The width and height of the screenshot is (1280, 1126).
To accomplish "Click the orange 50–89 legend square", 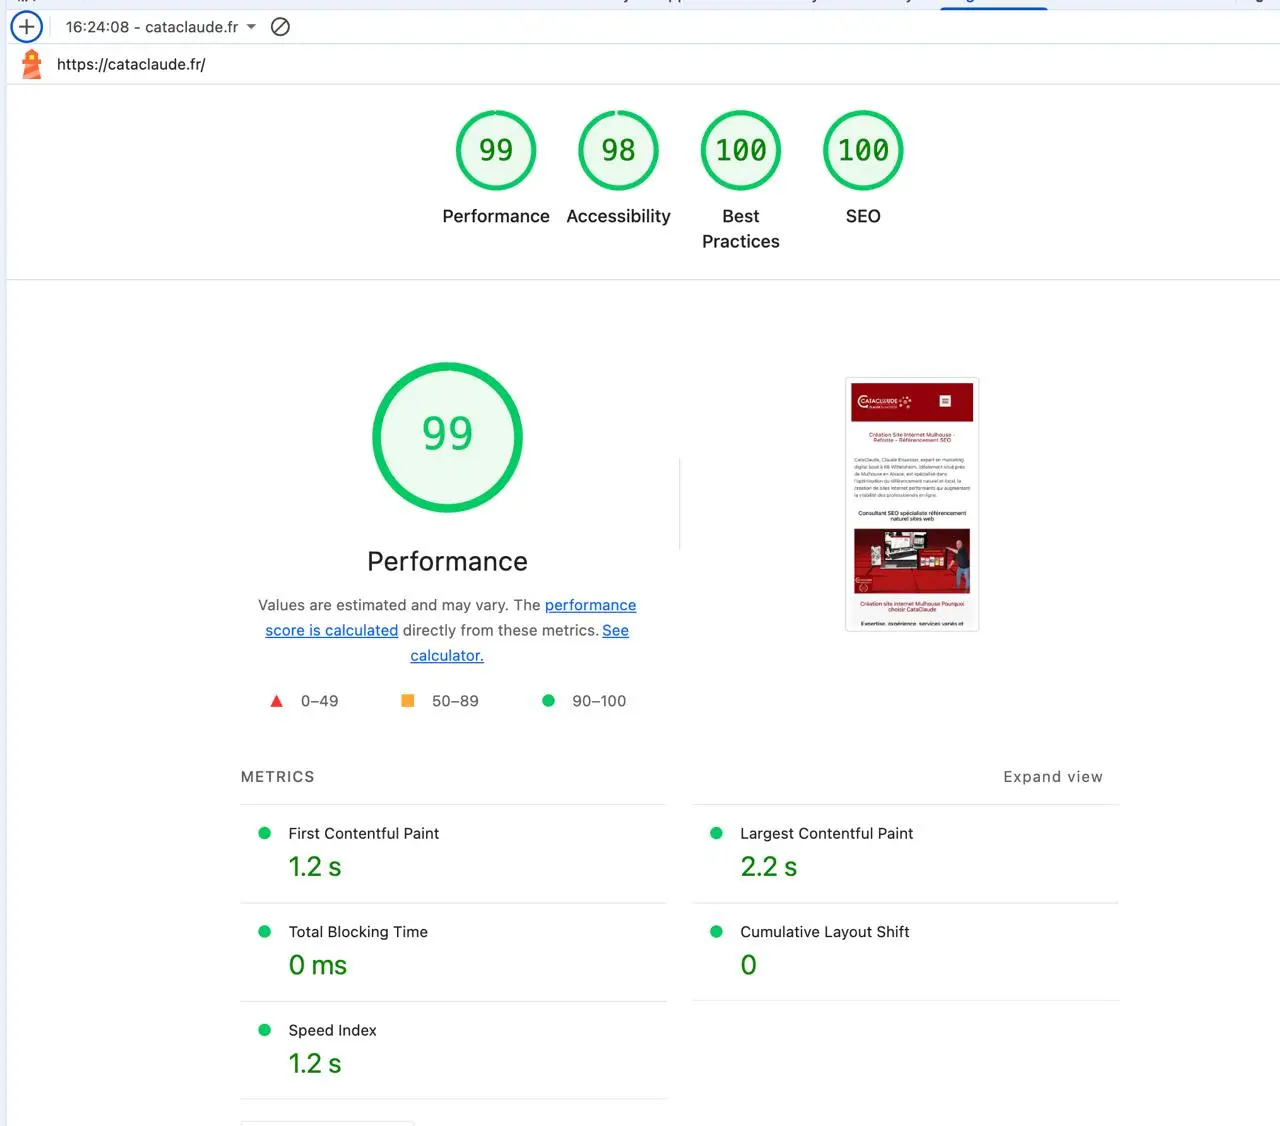I will 408,701.
